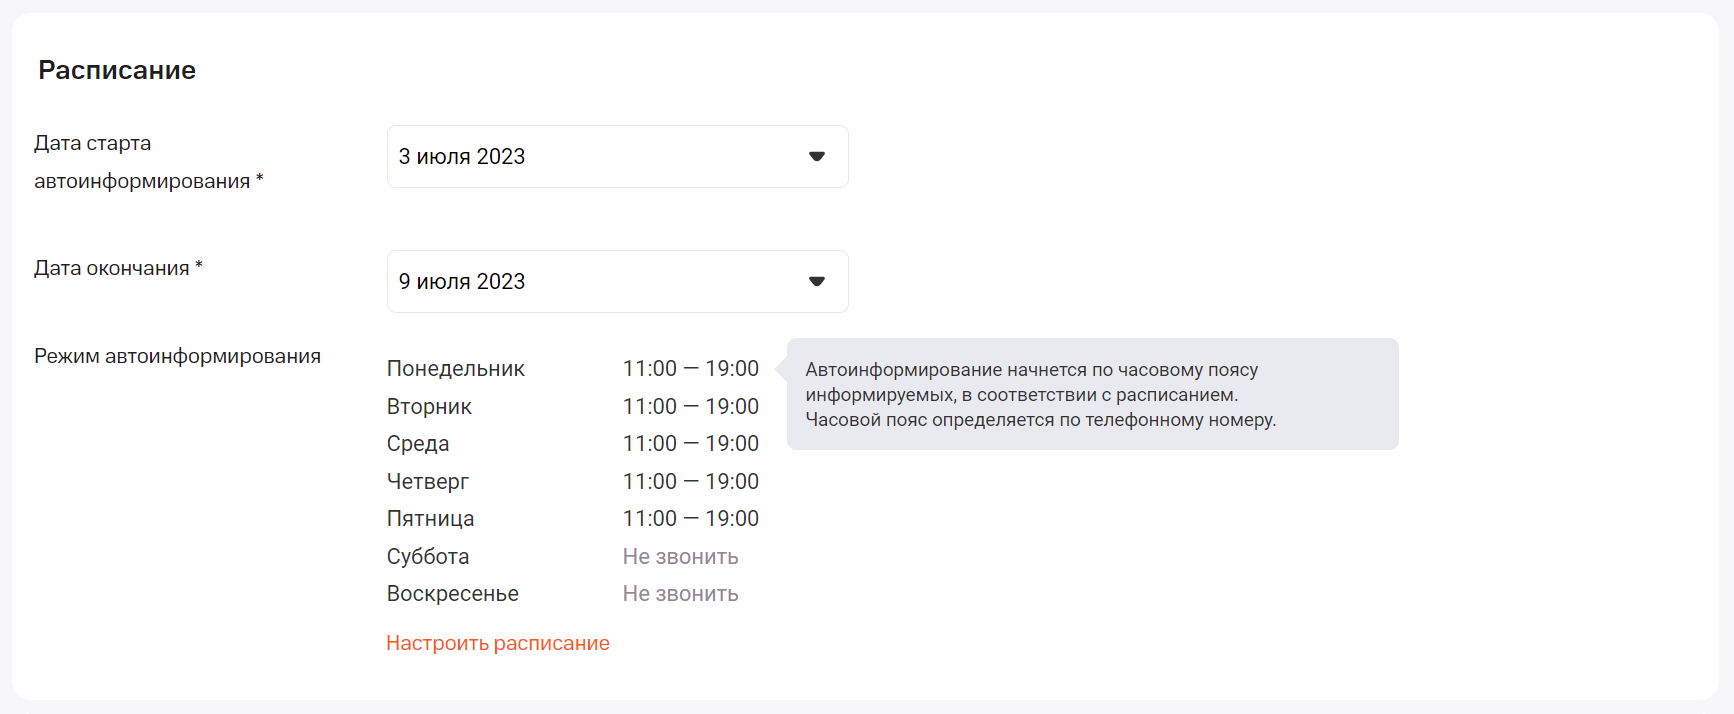Select the Суббота day label
Viewport: 1734px width, 714px height.
pyautogui.click(x=428, y=557)
